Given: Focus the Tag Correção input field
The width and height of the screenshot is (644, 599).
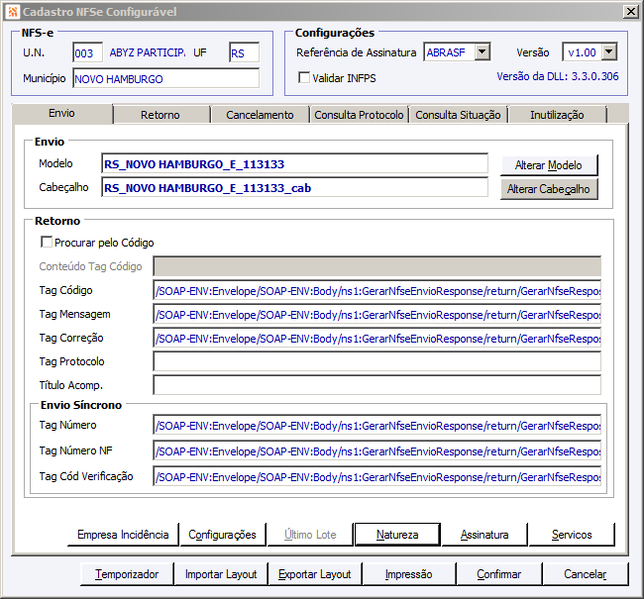Looking at the screenshot, I should (x=377, y=339).
